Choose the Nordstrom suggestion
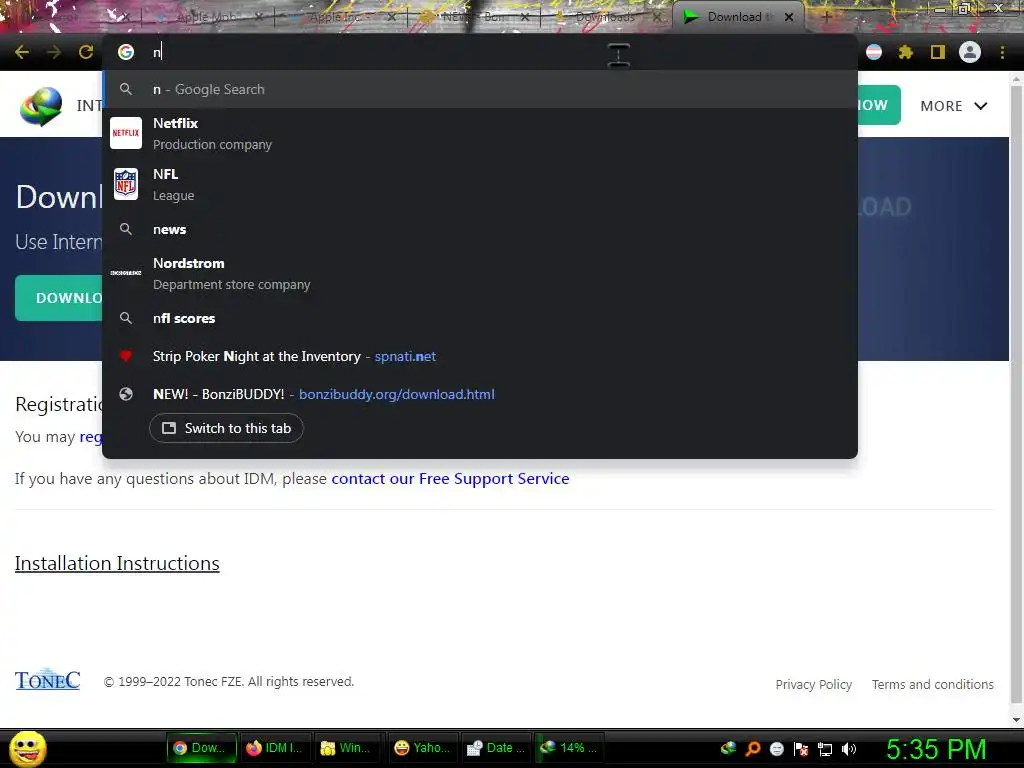Image resolution: width=1024 pixels, height=768 pixels. point(480,274)
